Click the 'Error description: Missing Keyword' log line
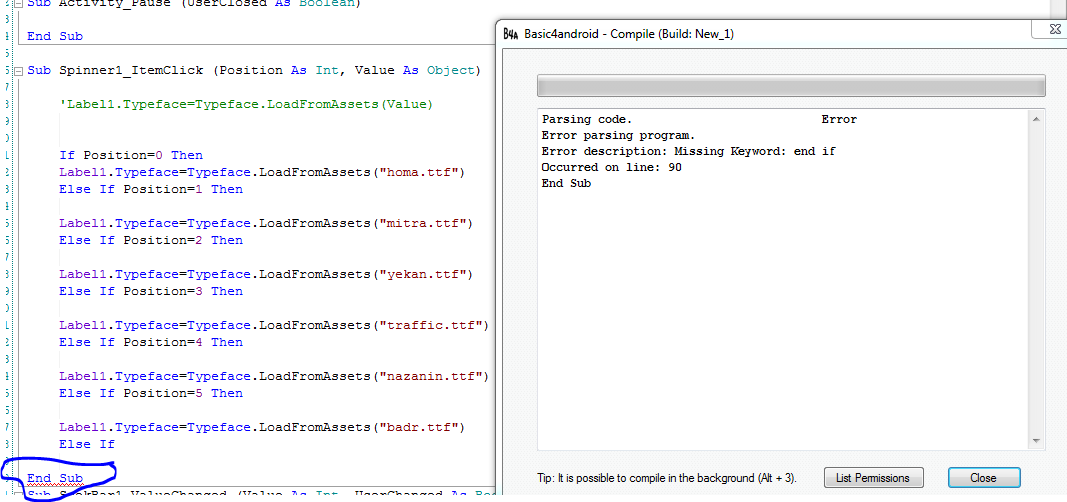The width and height of the screenshot is (1067, 502). [x=688, y=151]
